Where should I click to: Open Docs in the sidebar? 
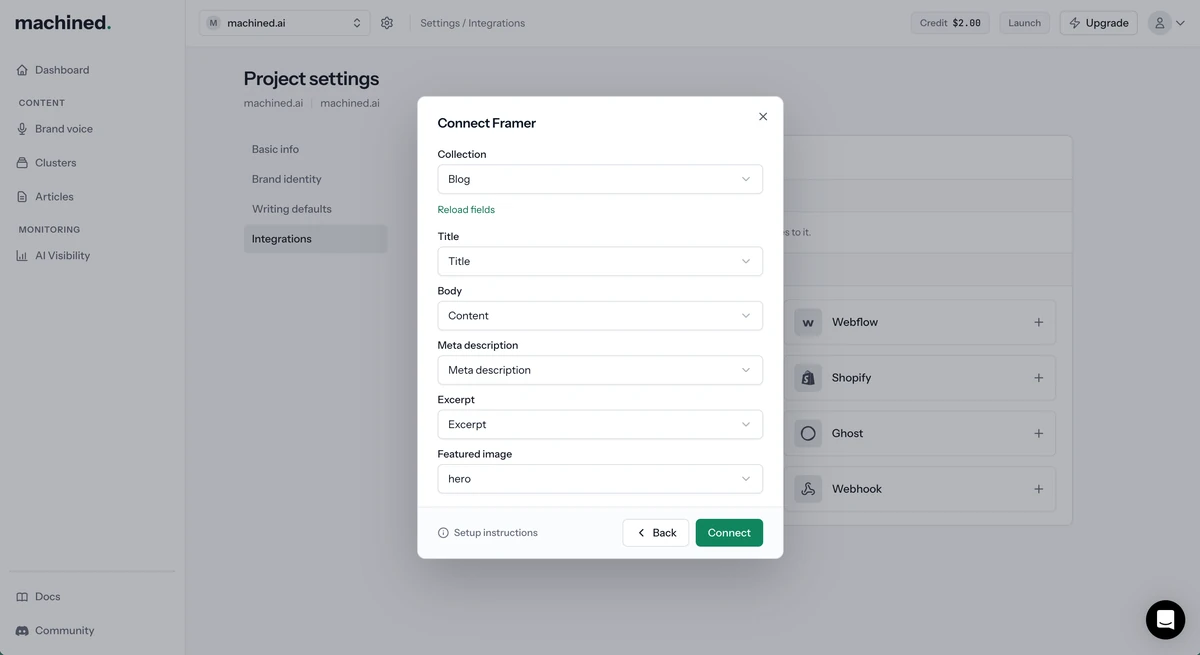[x=47, y=597]
